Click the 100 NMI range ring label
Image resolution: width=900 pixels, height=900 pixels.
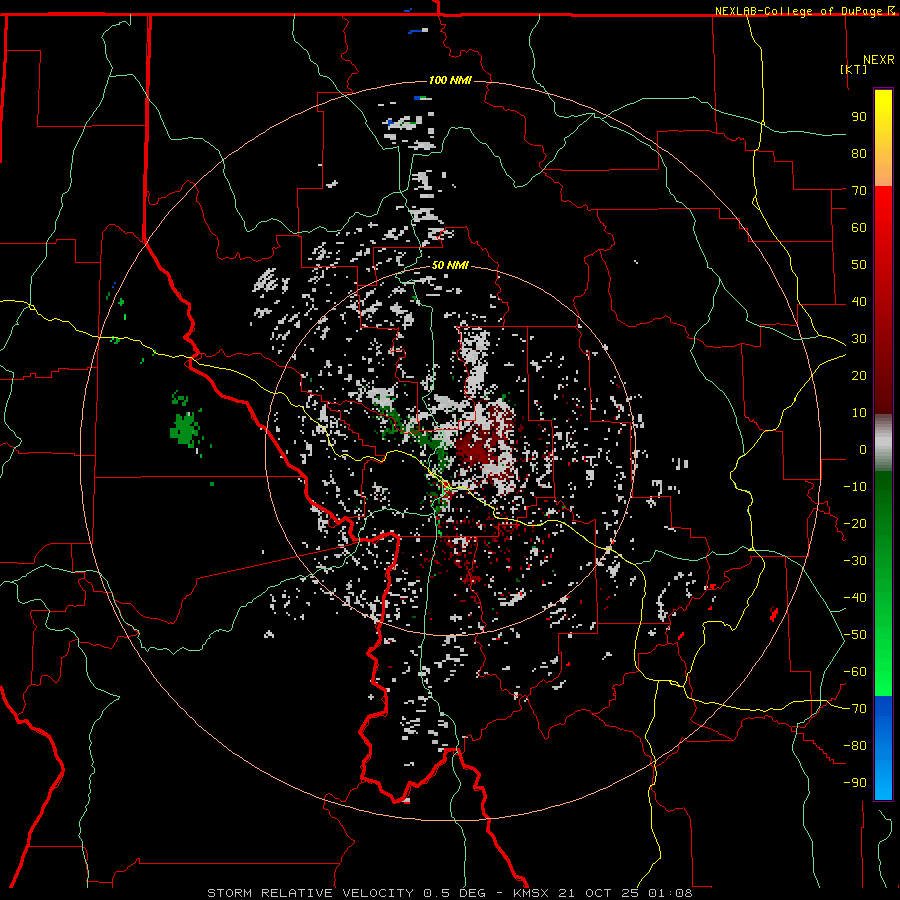click(x=450, y=80)
